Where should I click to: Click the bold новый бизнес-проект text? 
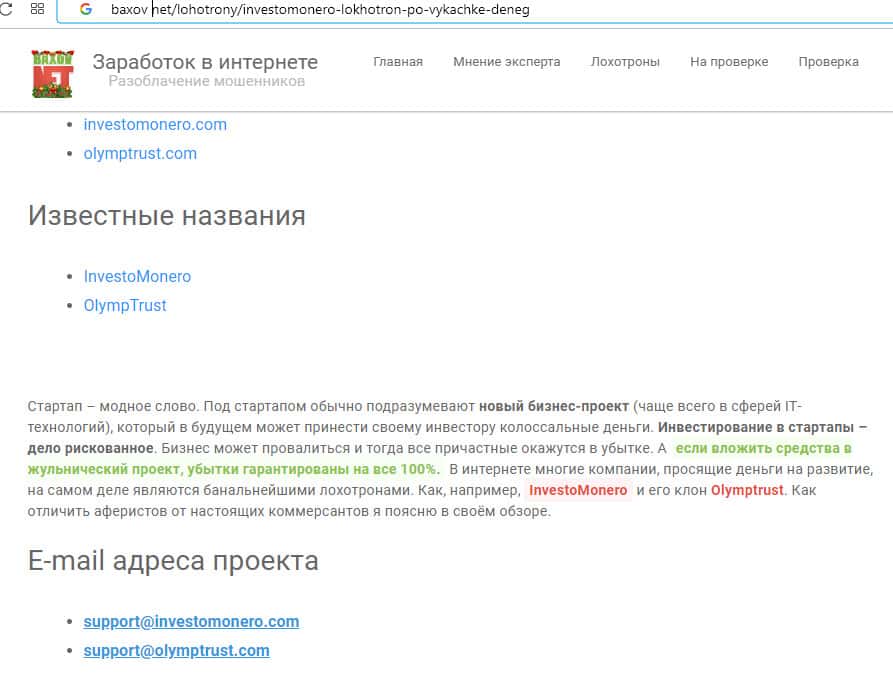[554, 406]
